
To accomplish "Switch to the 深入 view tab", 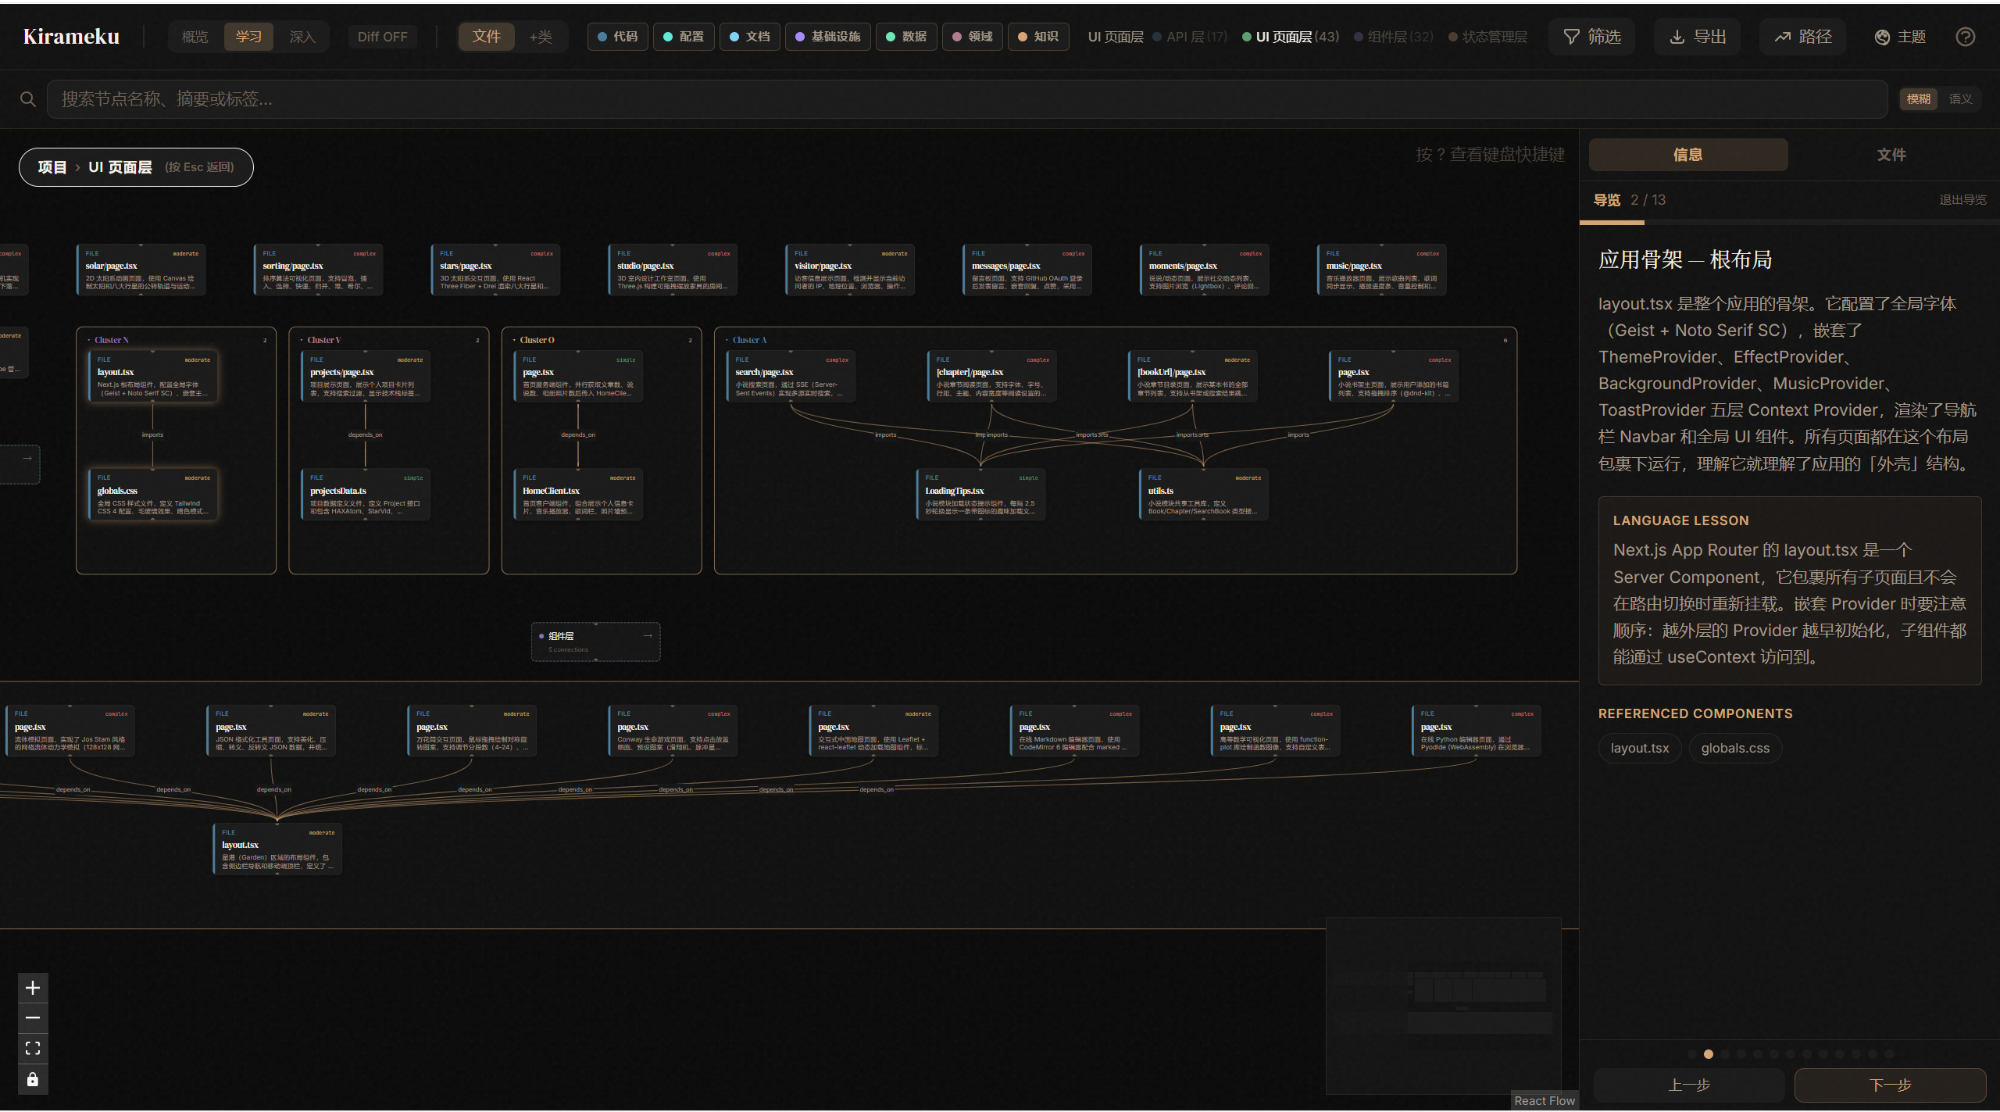I will pyautogui.click(x=302, y=37).
